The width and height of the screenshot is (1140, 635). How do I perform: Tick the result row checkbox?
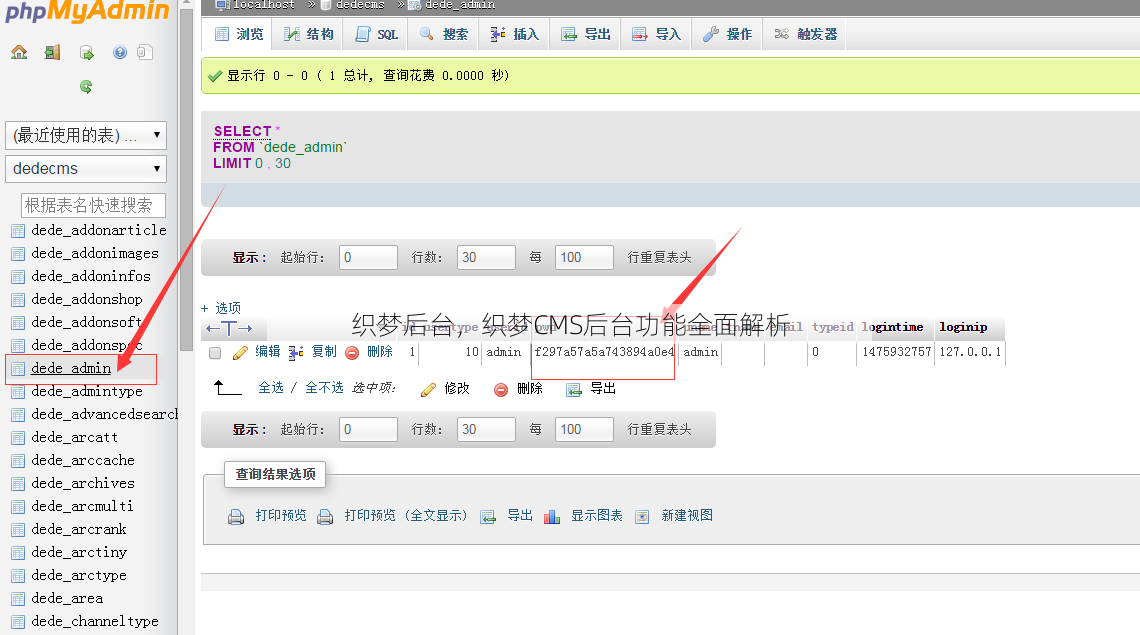tap(214, 354)
